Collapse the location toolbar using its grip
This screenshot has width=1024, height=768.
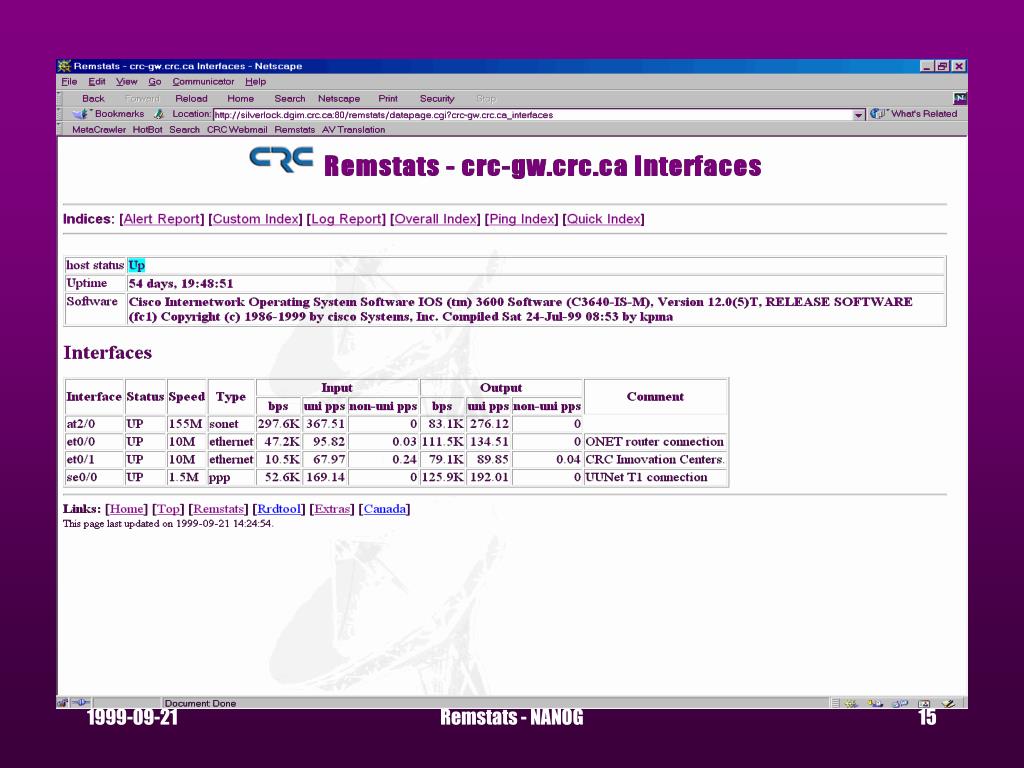click(60, 114)
